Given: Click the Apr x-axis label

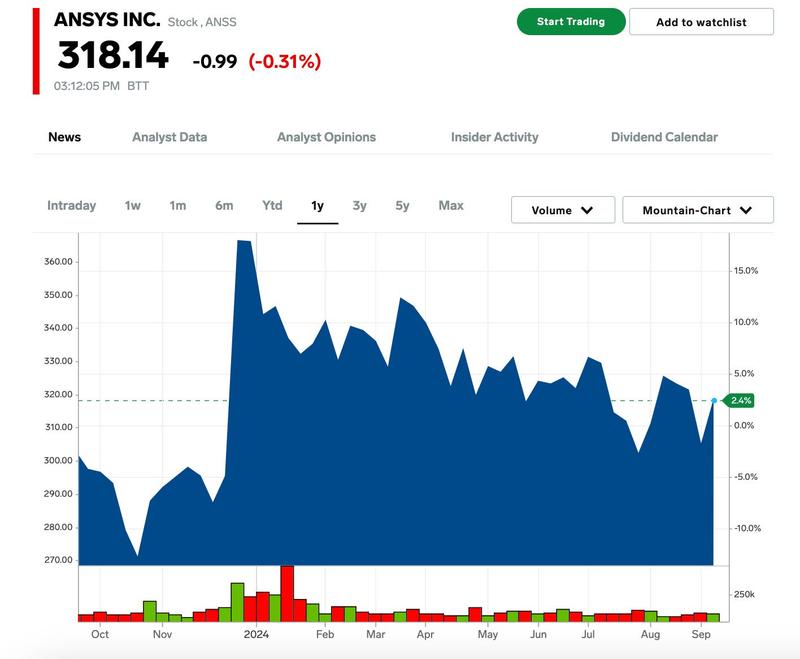Looking at the screenshot, I should 426,634.
